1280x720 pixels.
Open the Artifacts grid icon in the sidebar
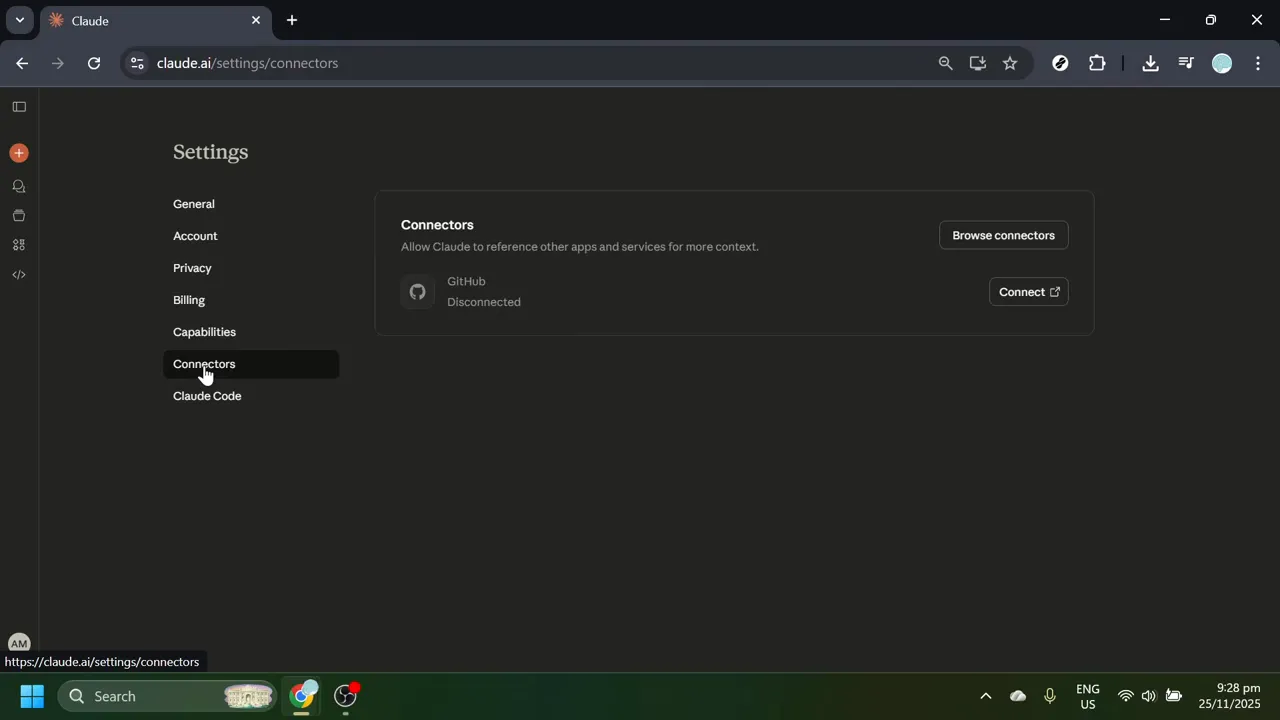[x=19, y=245]
